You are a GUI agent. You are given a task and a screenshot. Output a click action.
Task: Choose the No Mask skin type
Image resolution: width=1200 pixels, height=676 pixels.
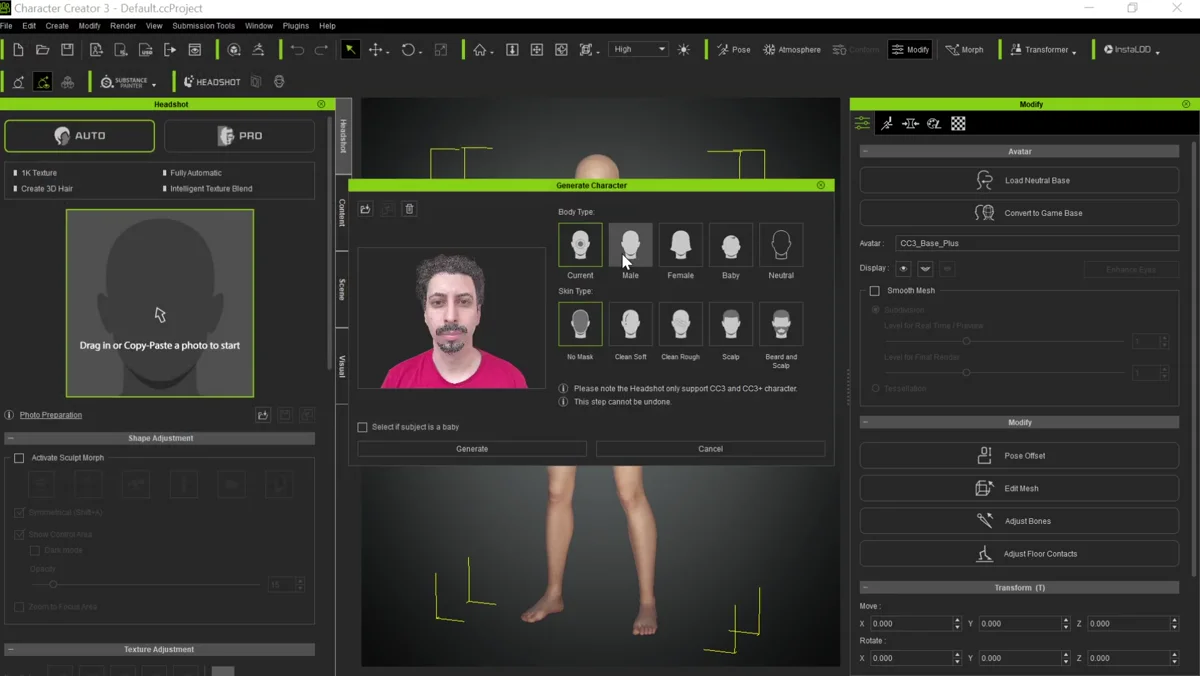(580, 324)
